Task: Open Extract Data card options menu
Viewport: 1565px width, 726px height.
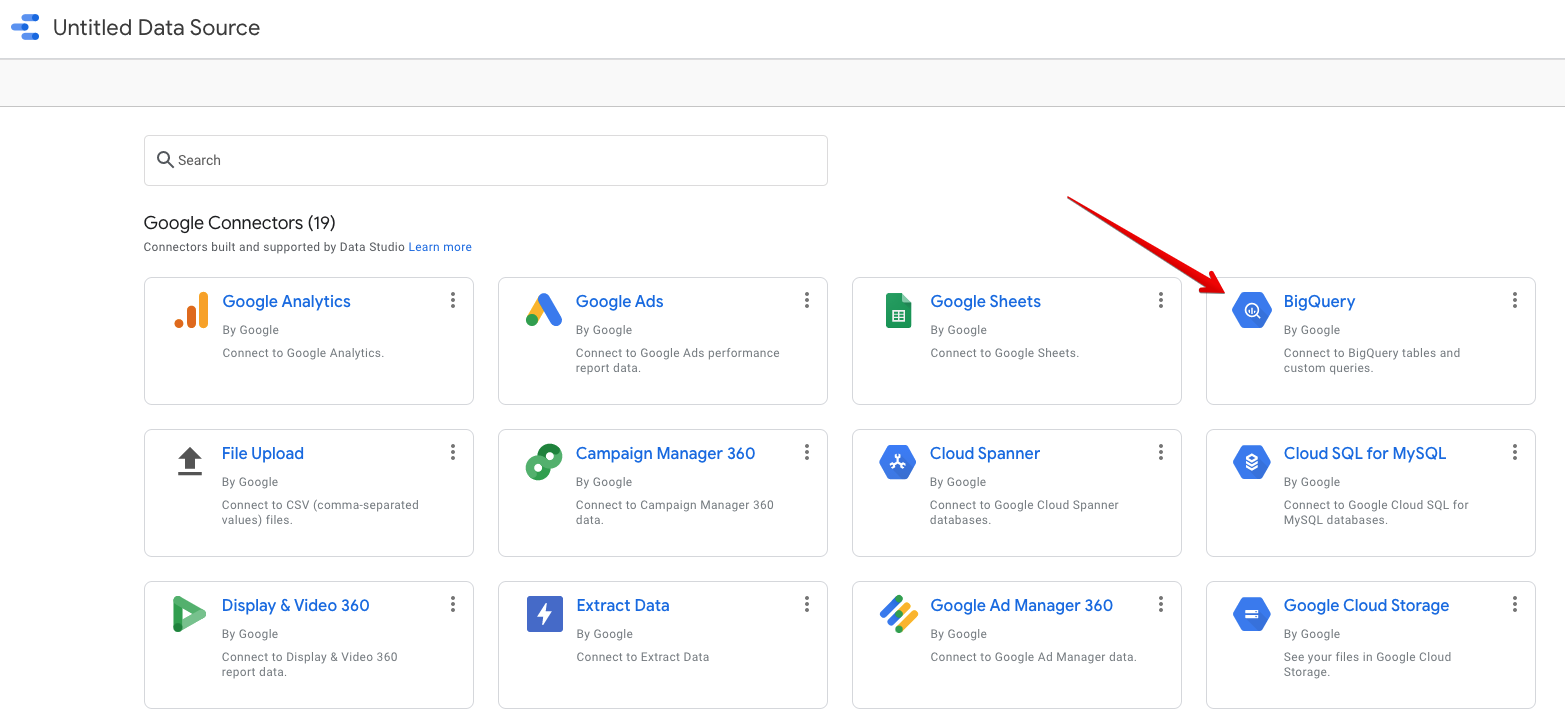Action: coord(807,604)
